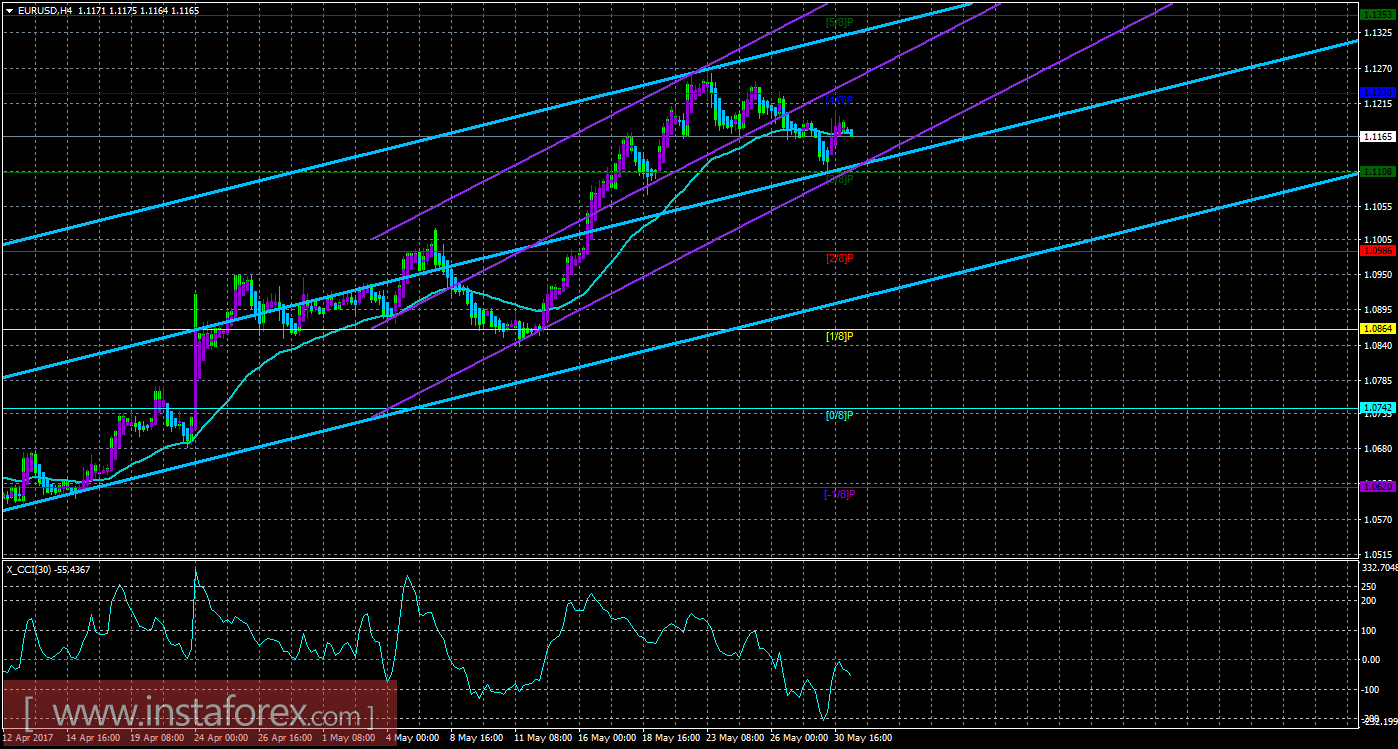Click the purple 1.0620 price label
Screen dimensions: 1398x749
point(1377,485)
